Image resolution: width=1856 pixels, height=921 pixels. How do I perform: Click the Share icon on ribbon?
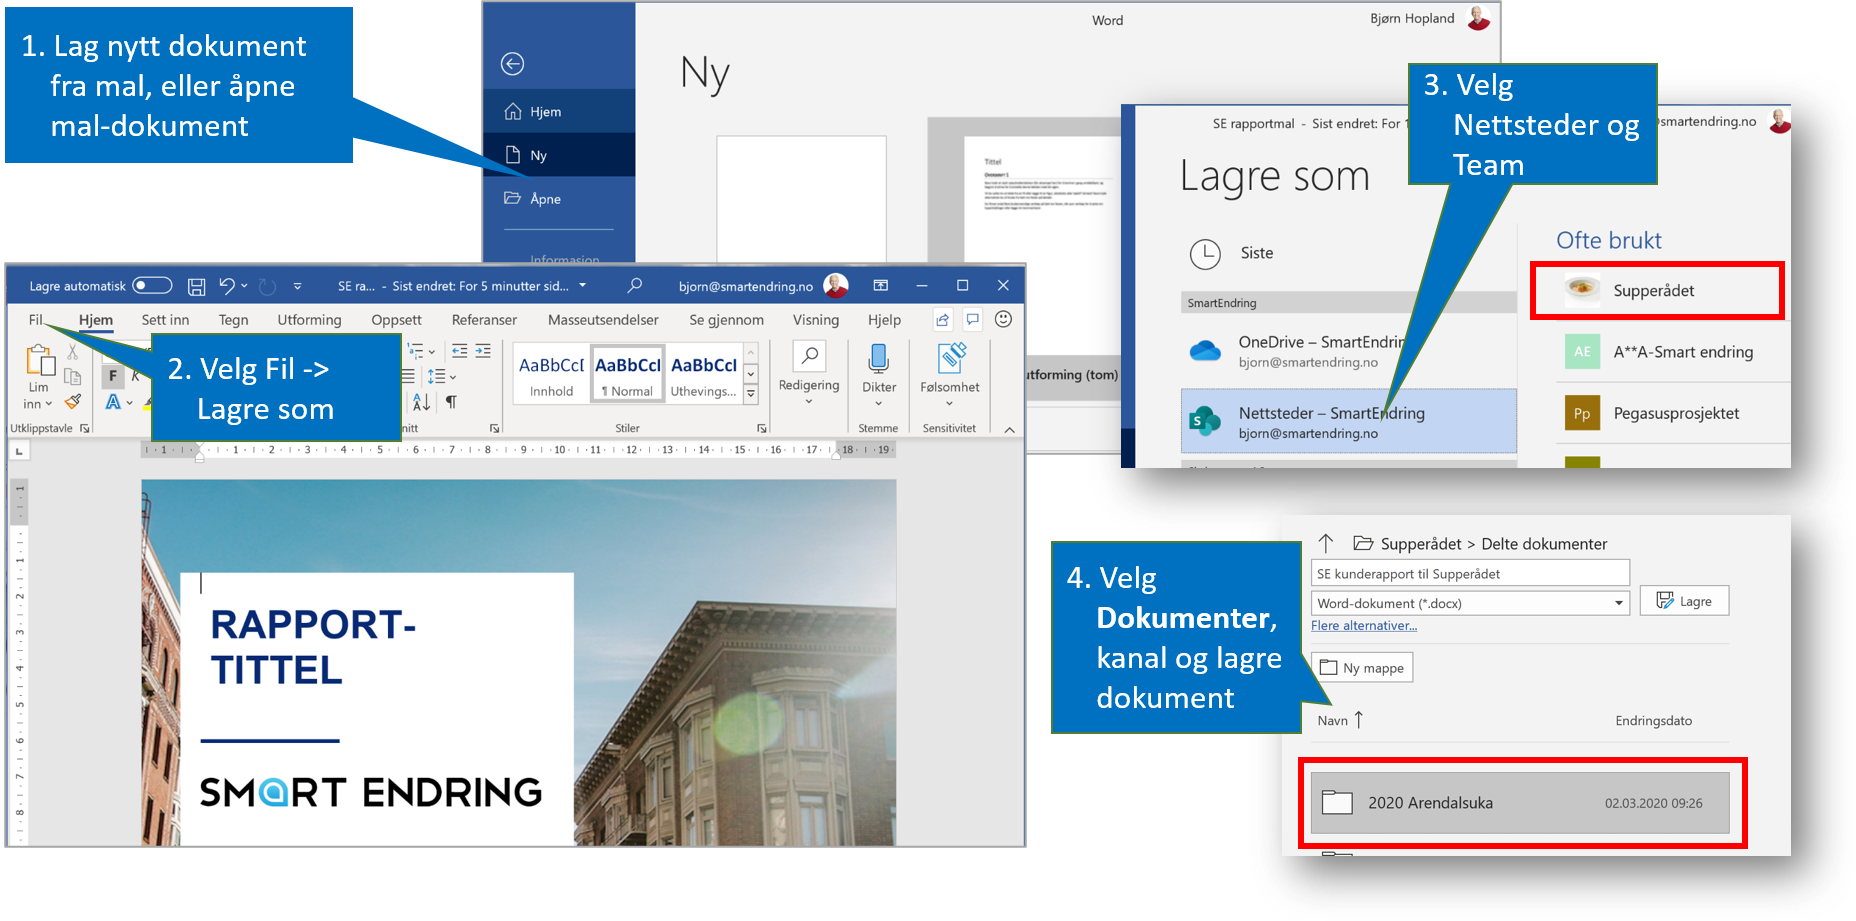click(942, 320)
